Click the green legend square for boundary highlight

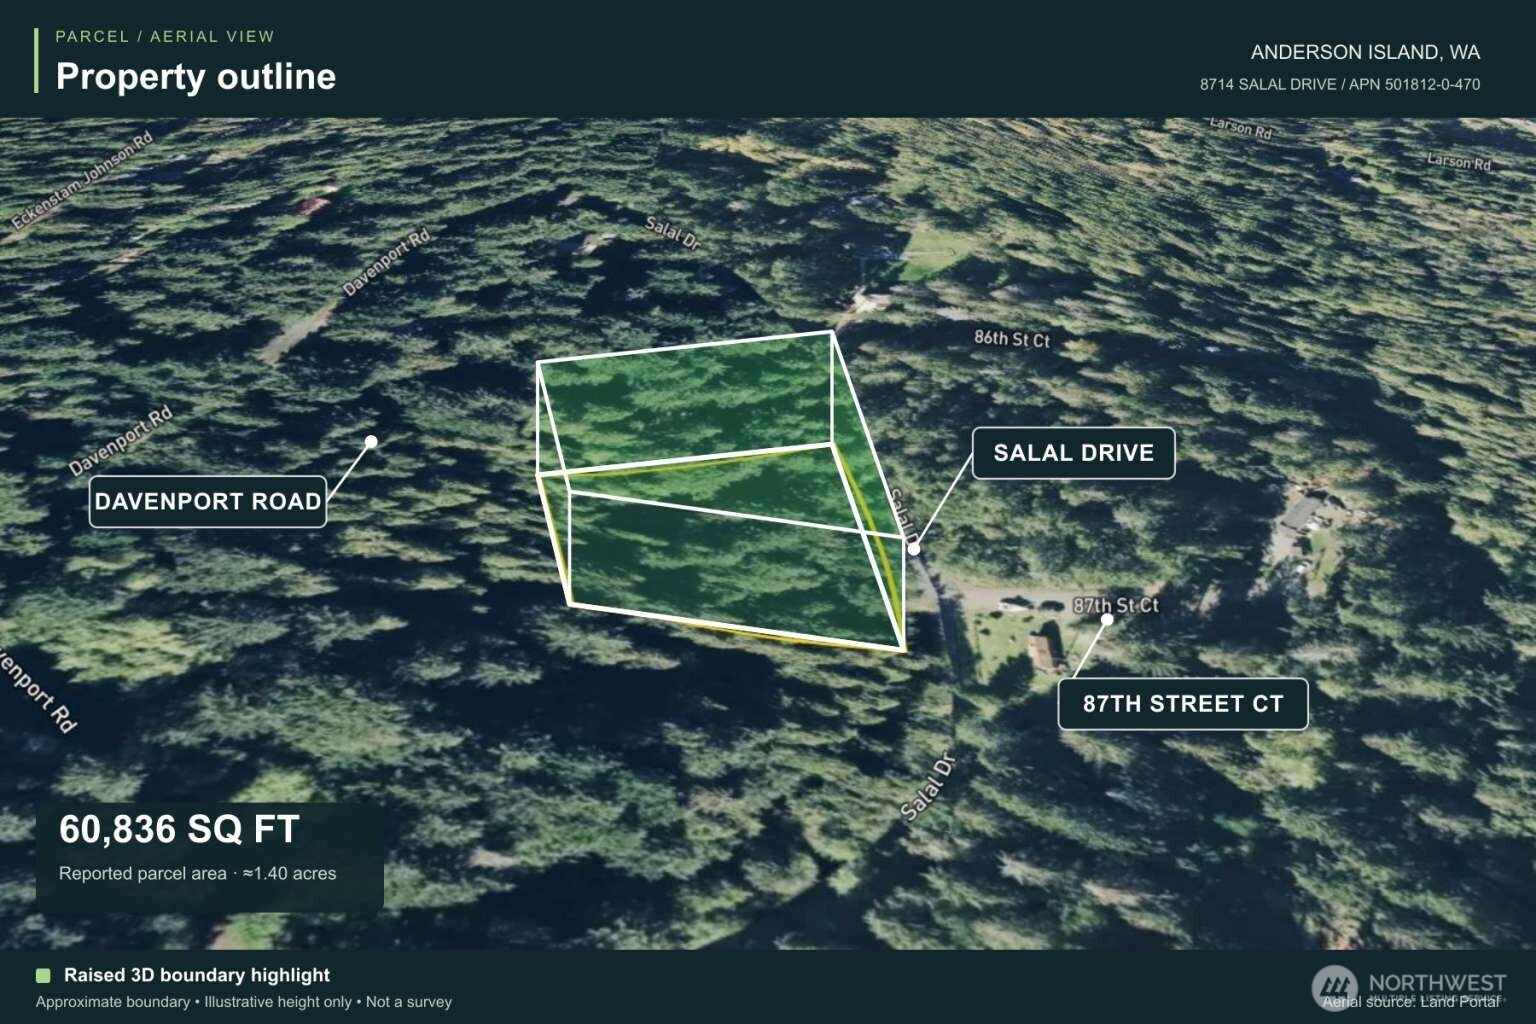43,975
